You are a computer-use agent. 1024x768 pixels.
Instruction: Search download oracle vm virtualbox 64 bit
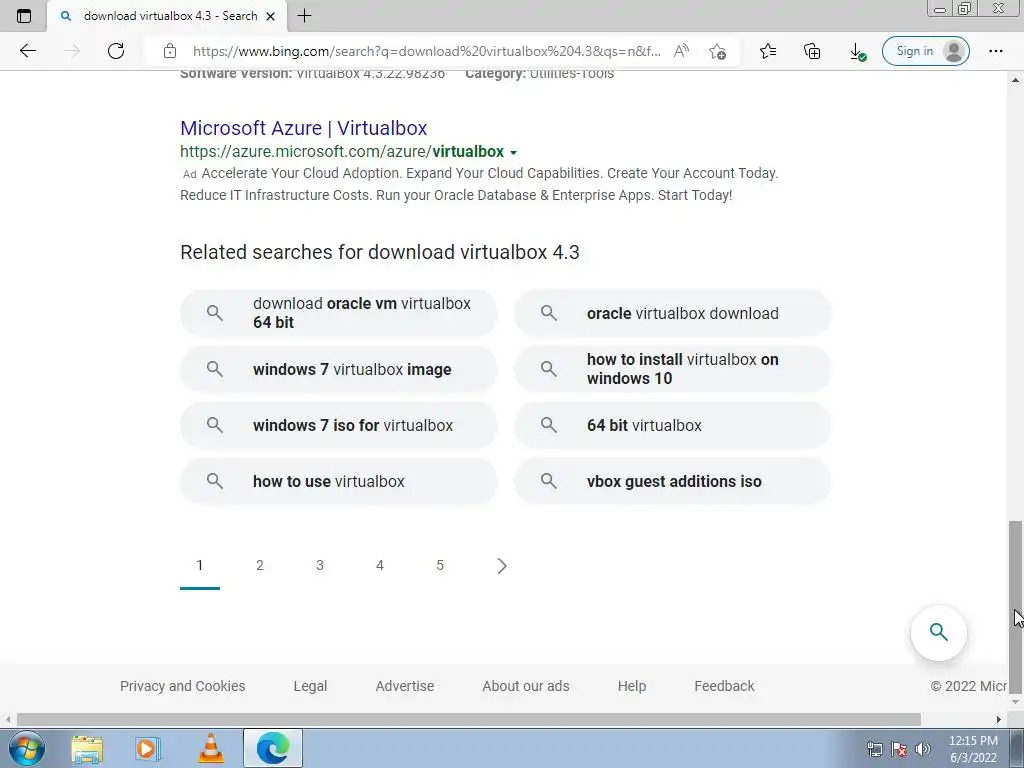click(x=339, y=313)
